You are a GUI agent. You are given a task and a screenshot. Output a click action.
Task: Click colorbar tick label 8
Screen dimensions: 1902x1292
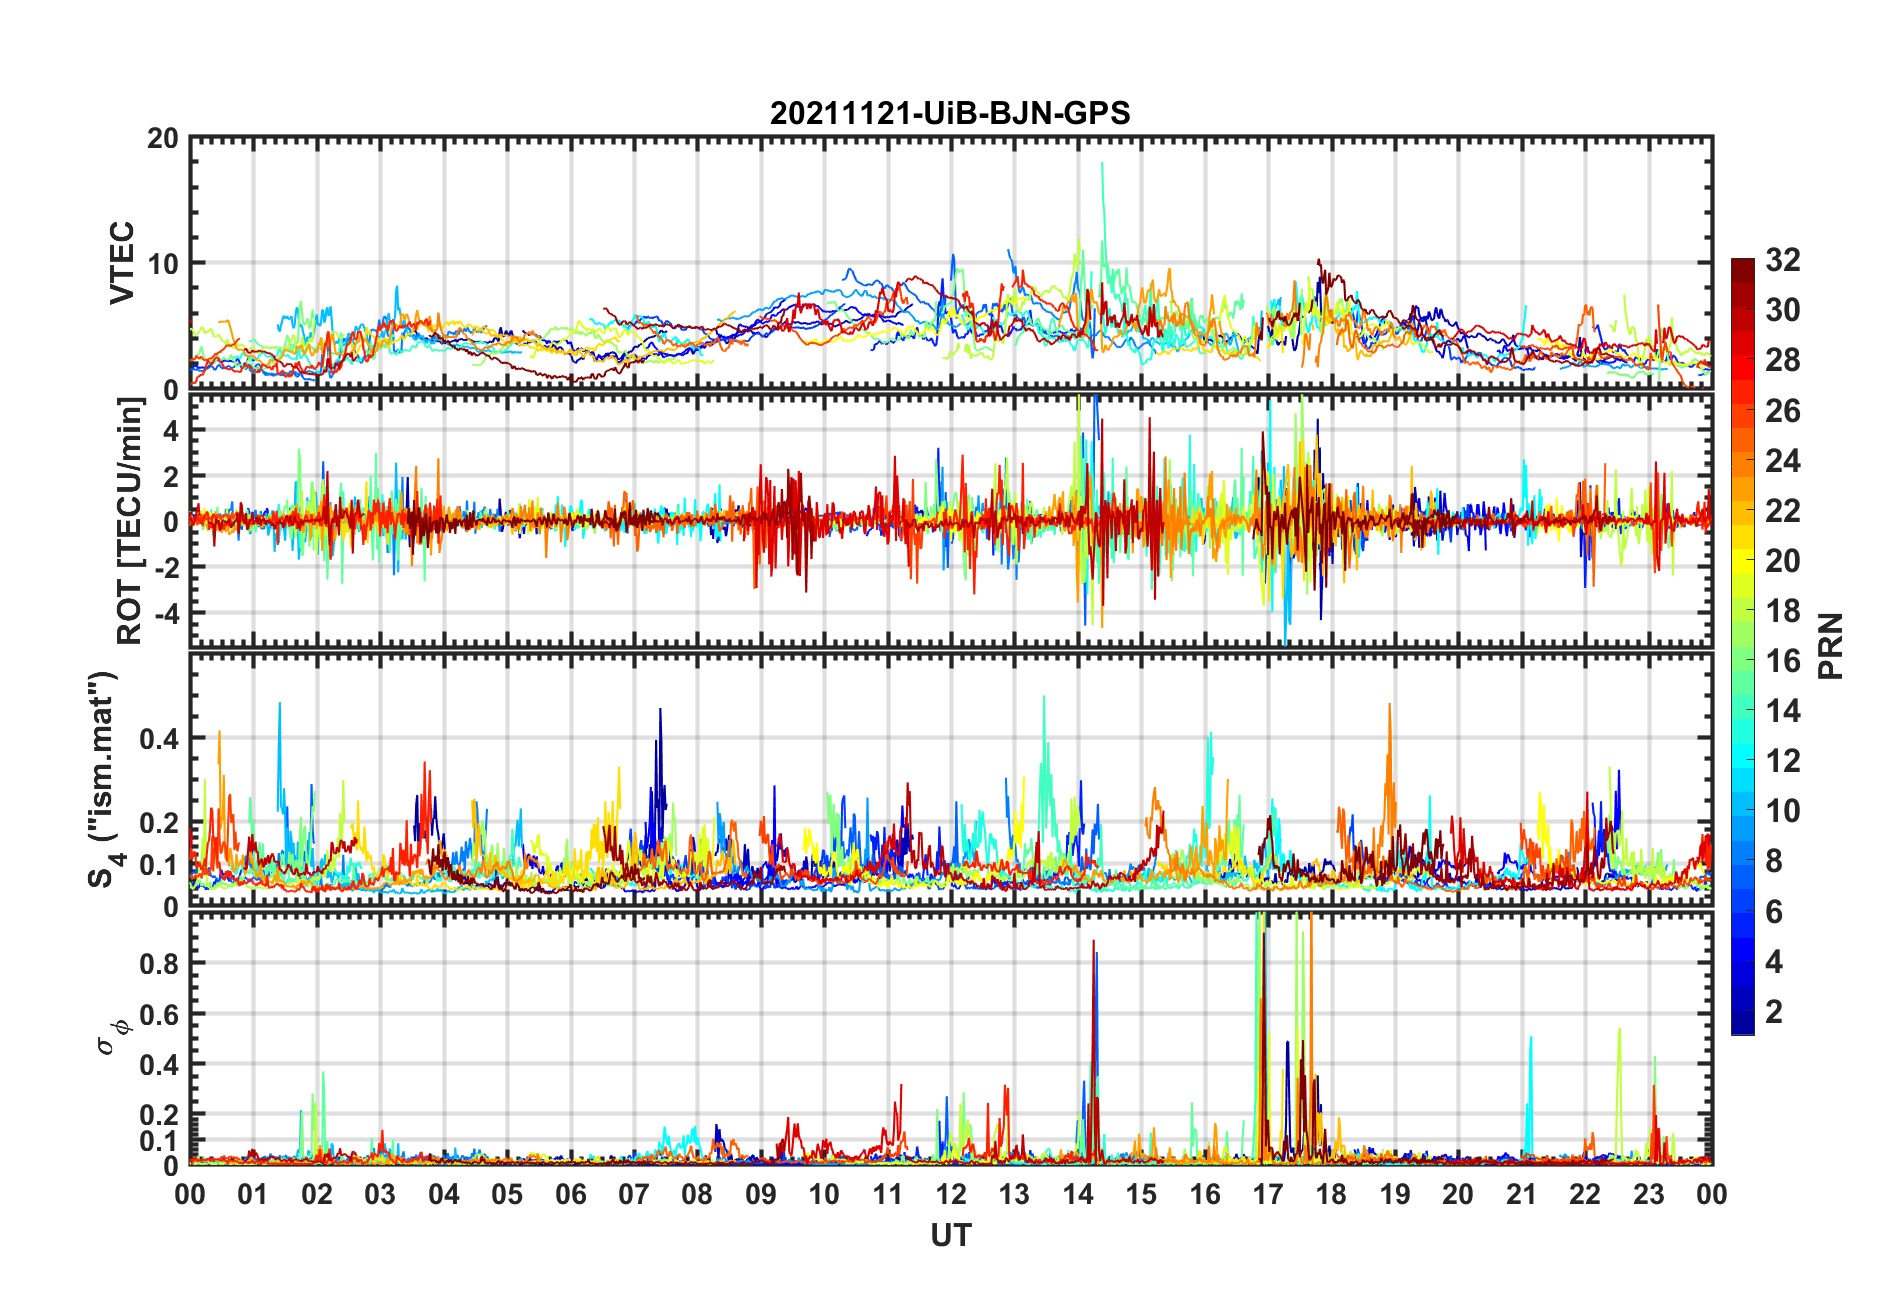(1774, 861)
